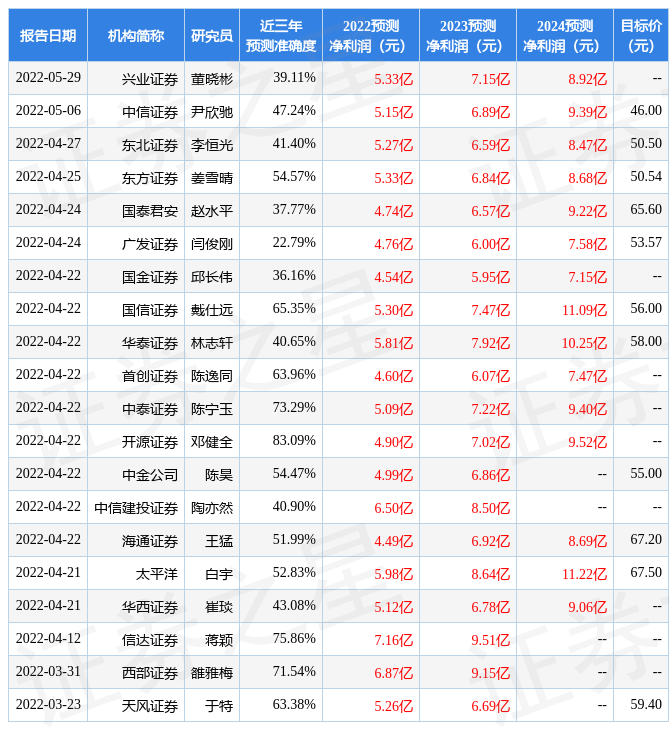Click 2022 profit forecast 7.16亿

point(393,641)
